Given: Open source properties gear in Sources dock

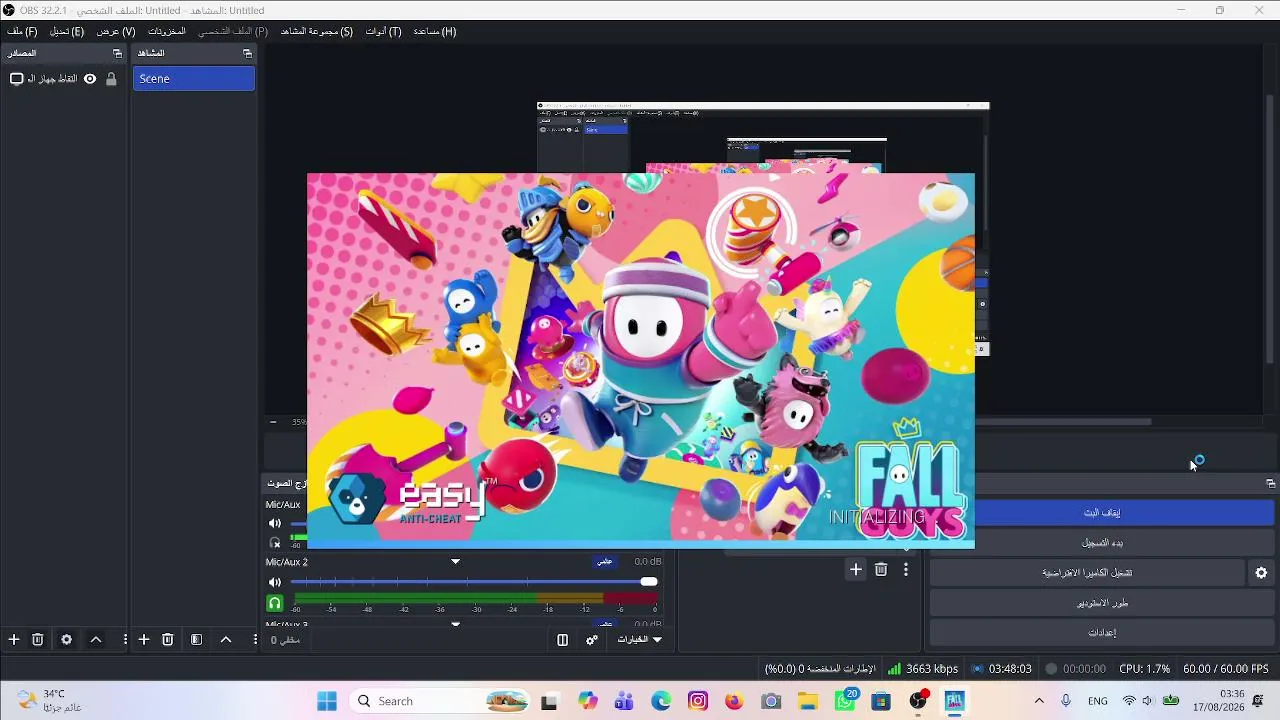Looking at the screenshot, I should 67,640.
